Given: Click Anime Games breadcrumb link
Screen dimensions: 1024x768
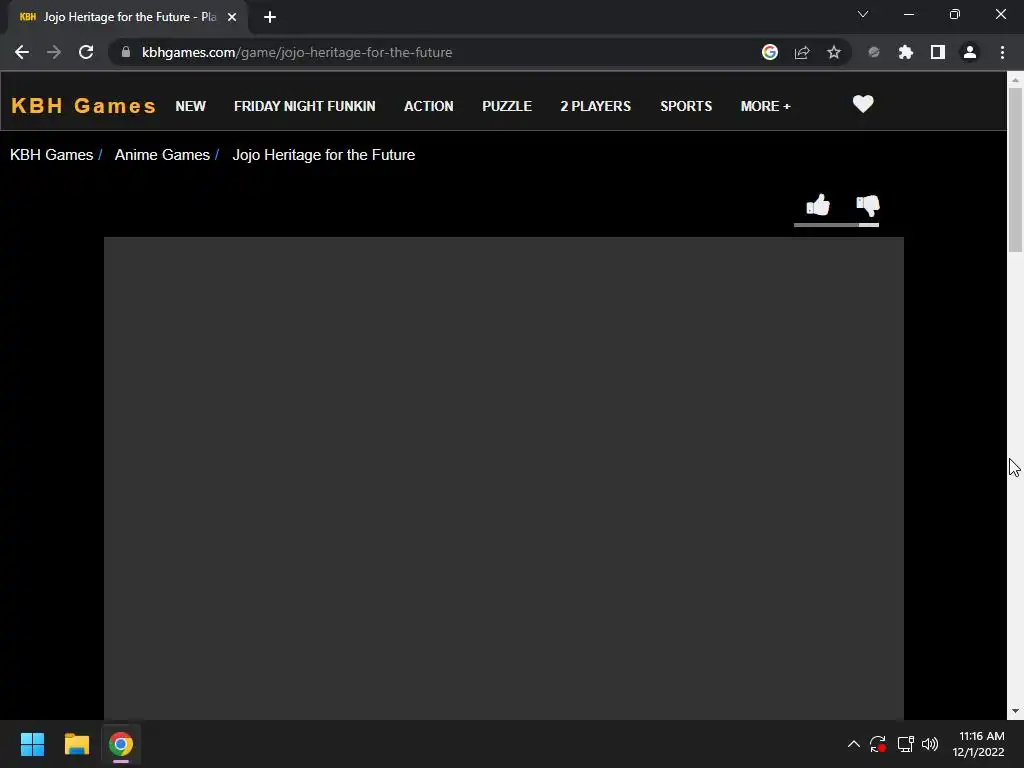Looking at the screenshot, I should tap(162, 155).
